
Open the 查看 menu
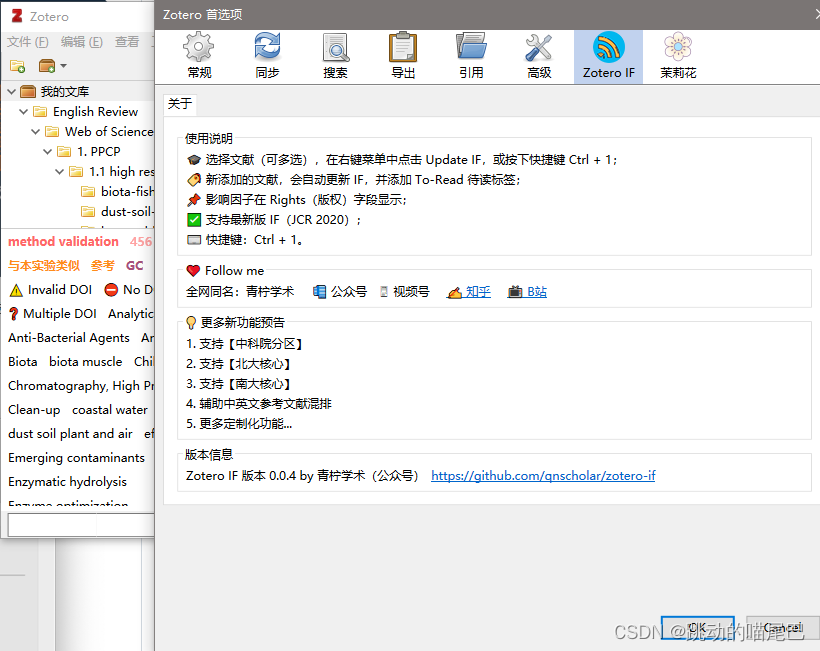[x=127, y=42]
